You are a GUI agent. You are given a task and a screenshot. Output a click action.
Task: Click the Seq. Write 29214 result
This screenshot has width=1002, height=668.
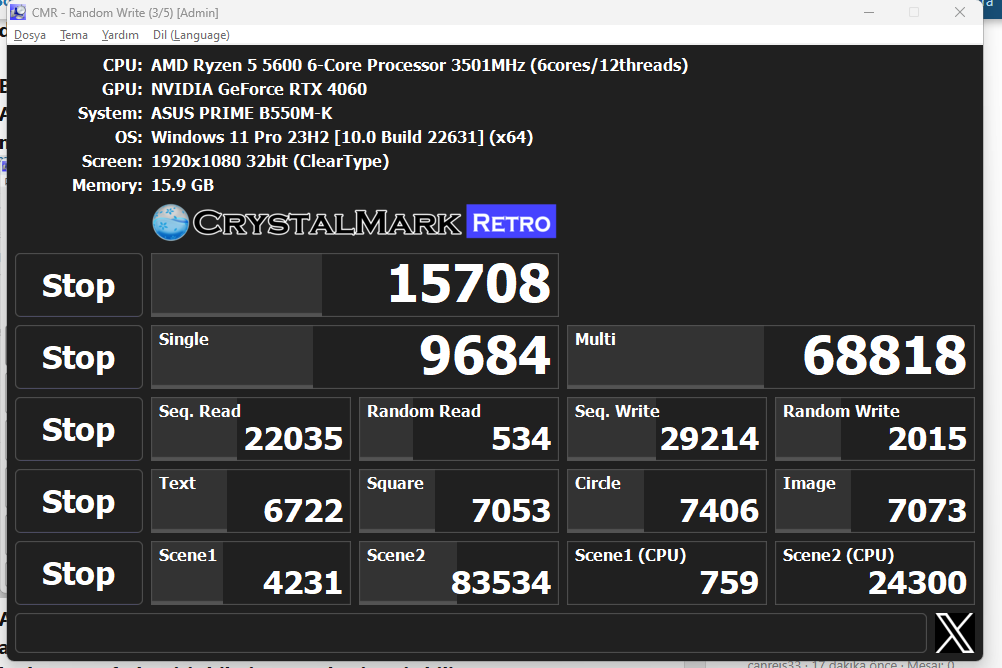[667, 430]
